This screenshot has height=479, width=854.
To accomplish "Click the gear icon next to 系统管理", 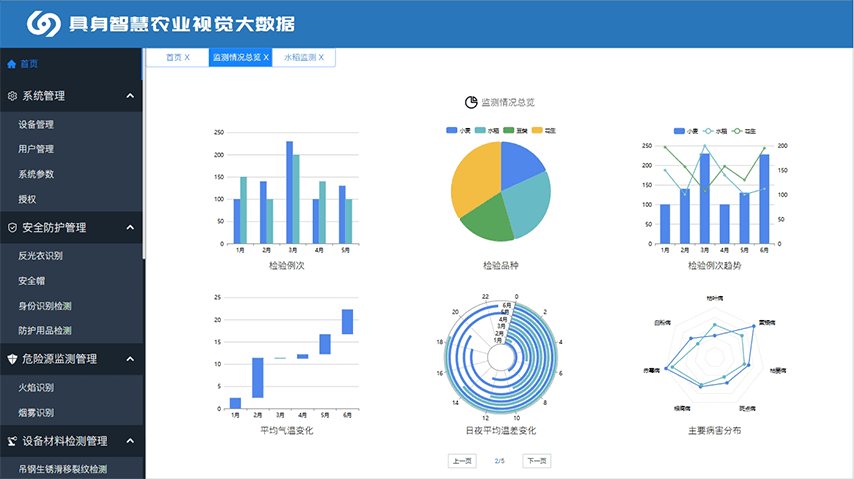I will (x=12, y=96).
